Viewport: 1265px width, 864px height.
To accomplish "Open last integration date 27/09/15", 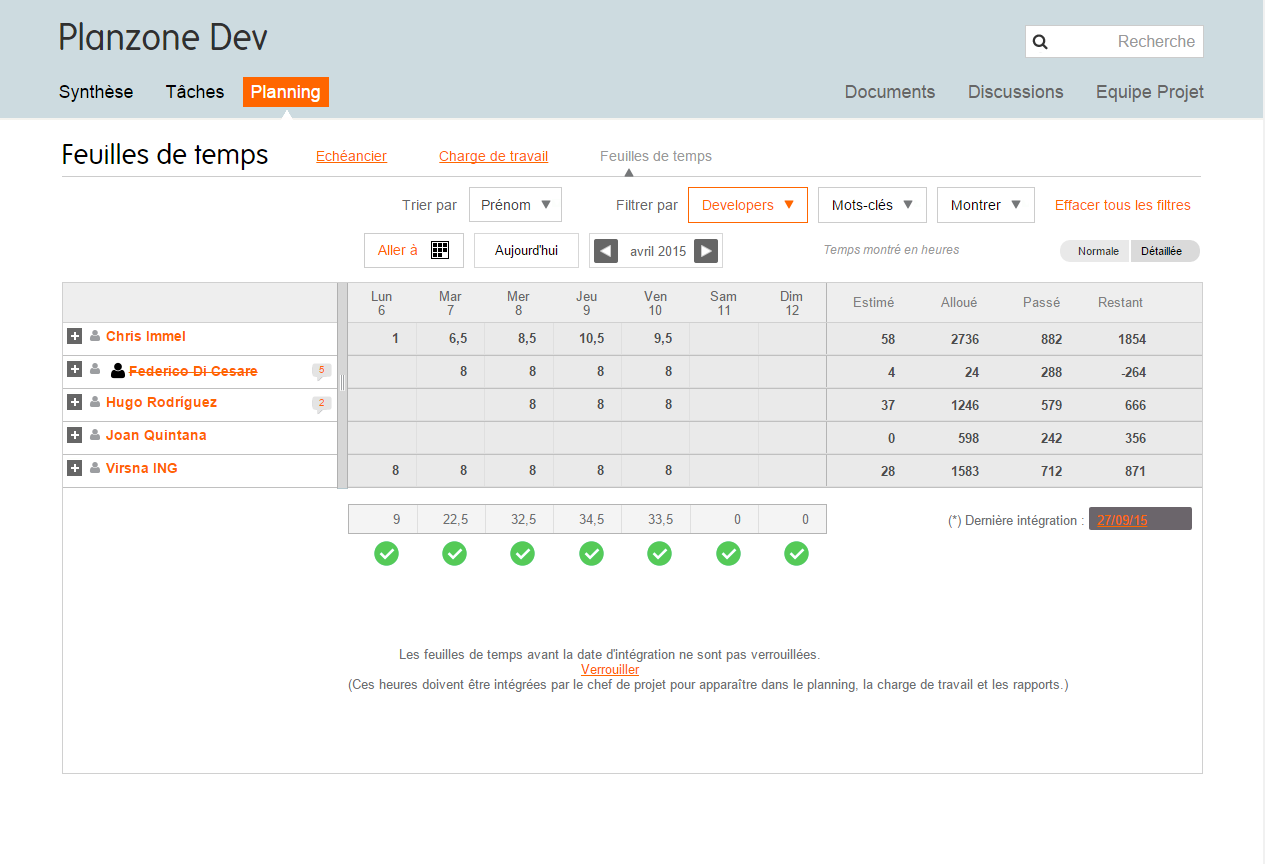I will pyautogui.click(x=1122, y=520).
